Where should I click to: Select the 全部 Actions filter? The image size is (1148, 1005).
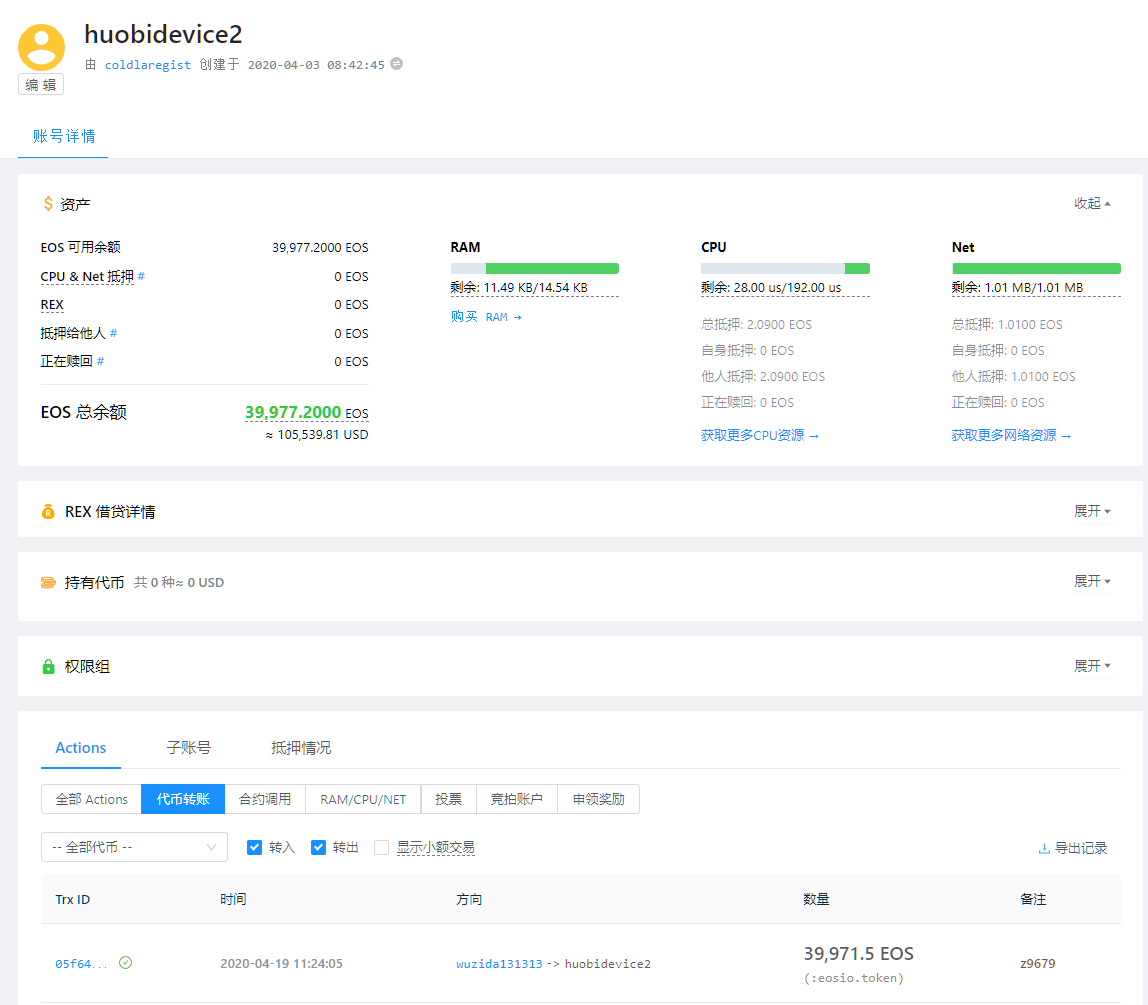pyautogui.click(x=92, y=799)
